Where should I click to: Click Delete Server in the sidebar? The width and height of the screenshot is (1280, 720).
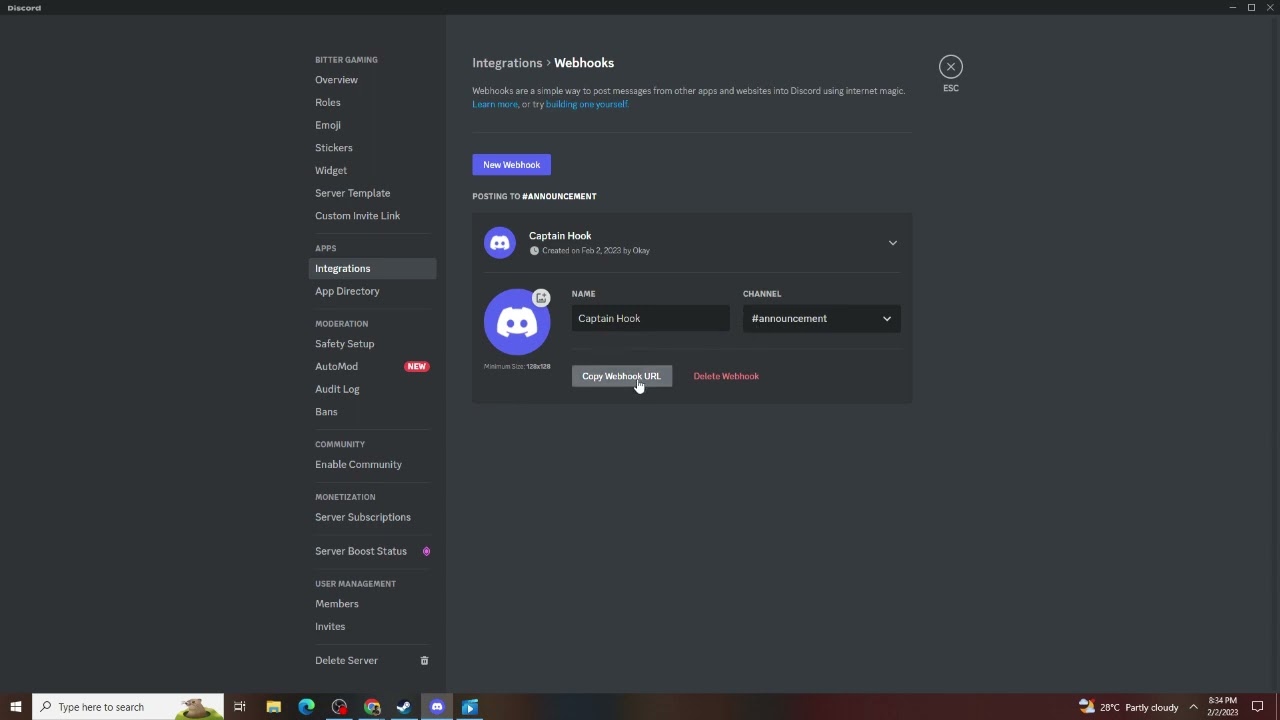(346, 661)
